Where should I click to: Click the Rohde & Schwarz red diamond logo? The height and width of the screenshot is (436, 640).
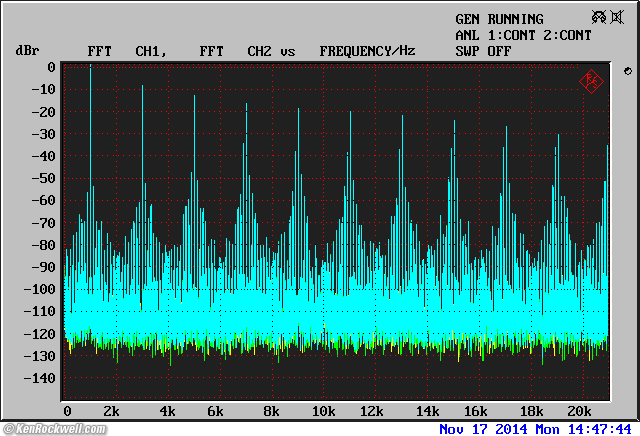point(590,81)
